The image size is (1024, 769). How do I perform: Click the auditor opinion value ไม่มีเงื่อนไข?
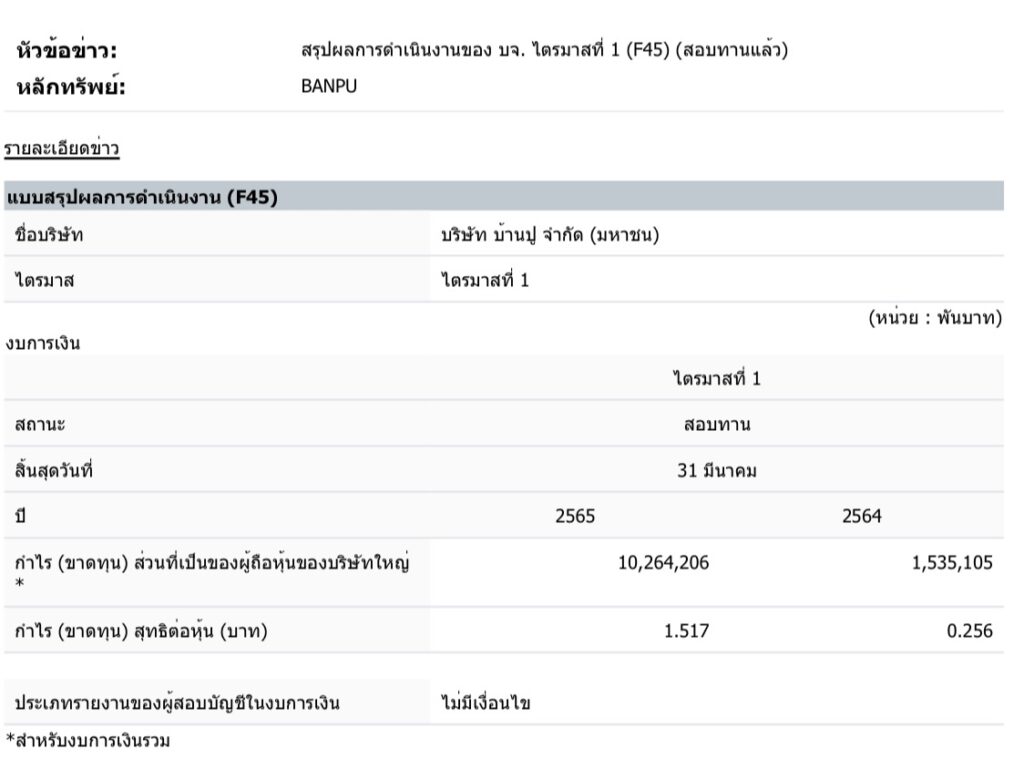tap(486, 703)
